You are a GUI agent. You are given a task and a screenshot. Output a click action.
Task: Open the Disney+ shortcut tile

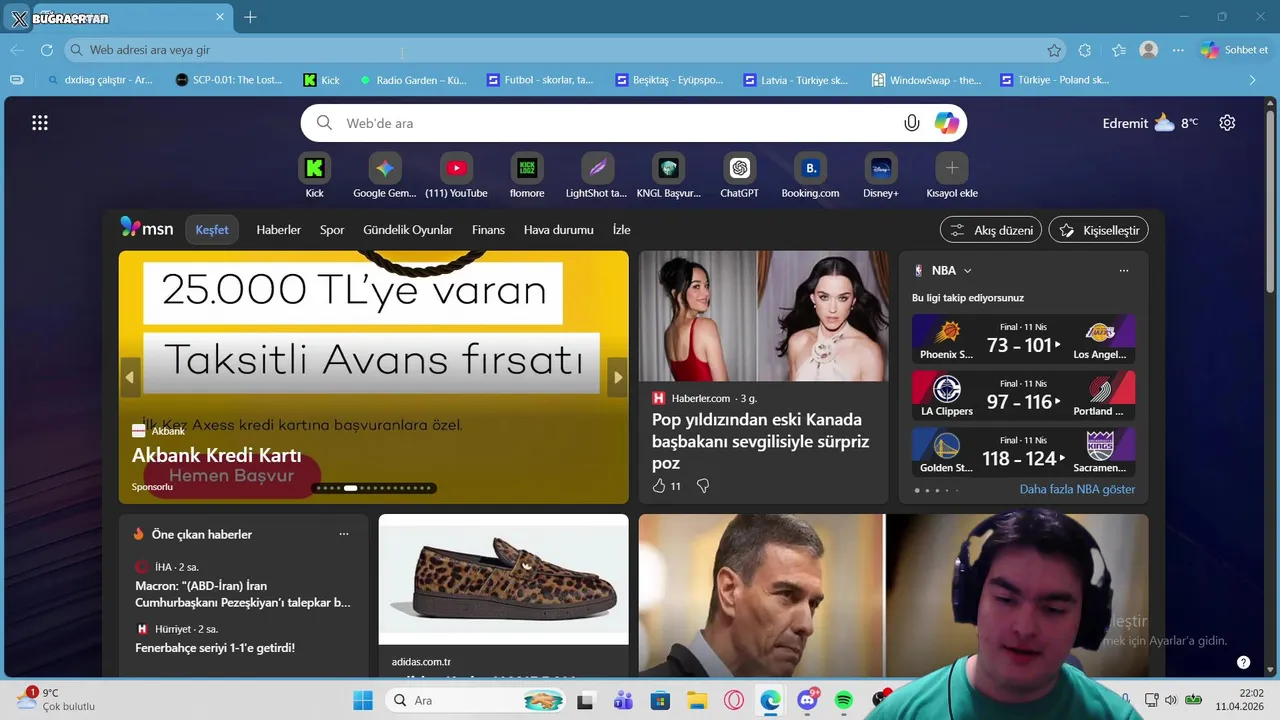(881, 168)
